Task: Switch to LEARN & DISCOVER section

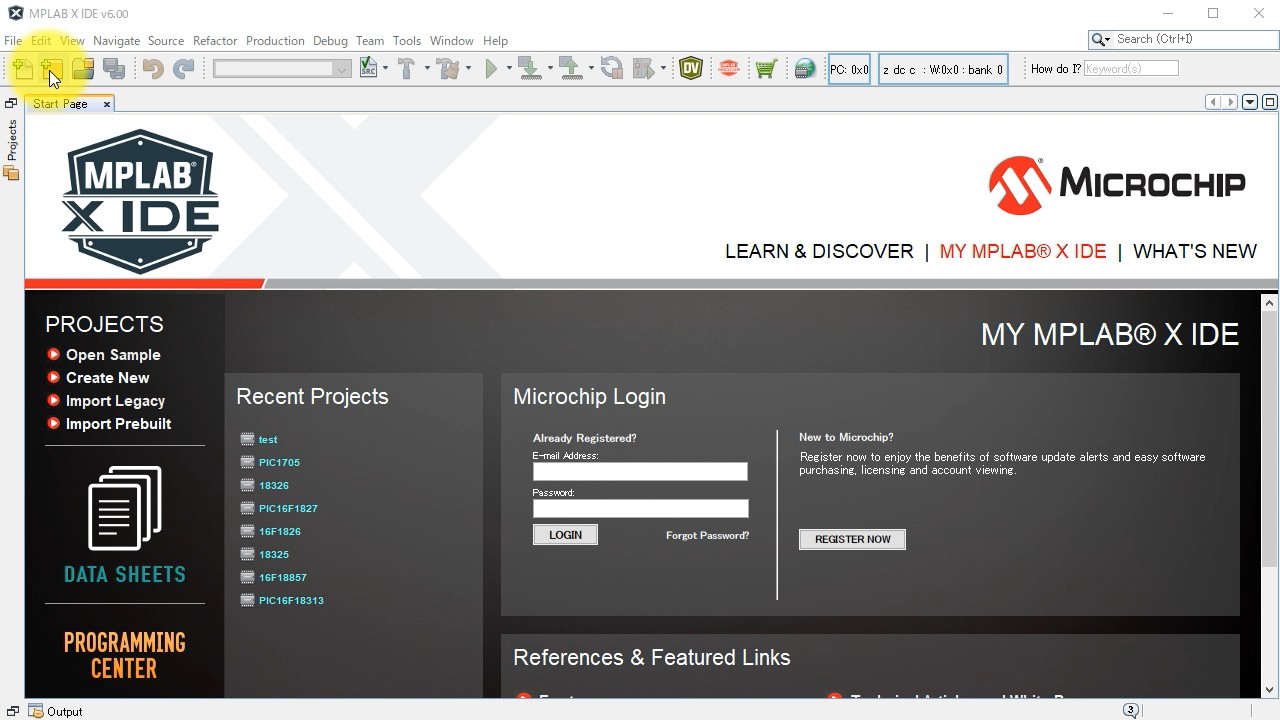Action: click(x=819, y=251)
